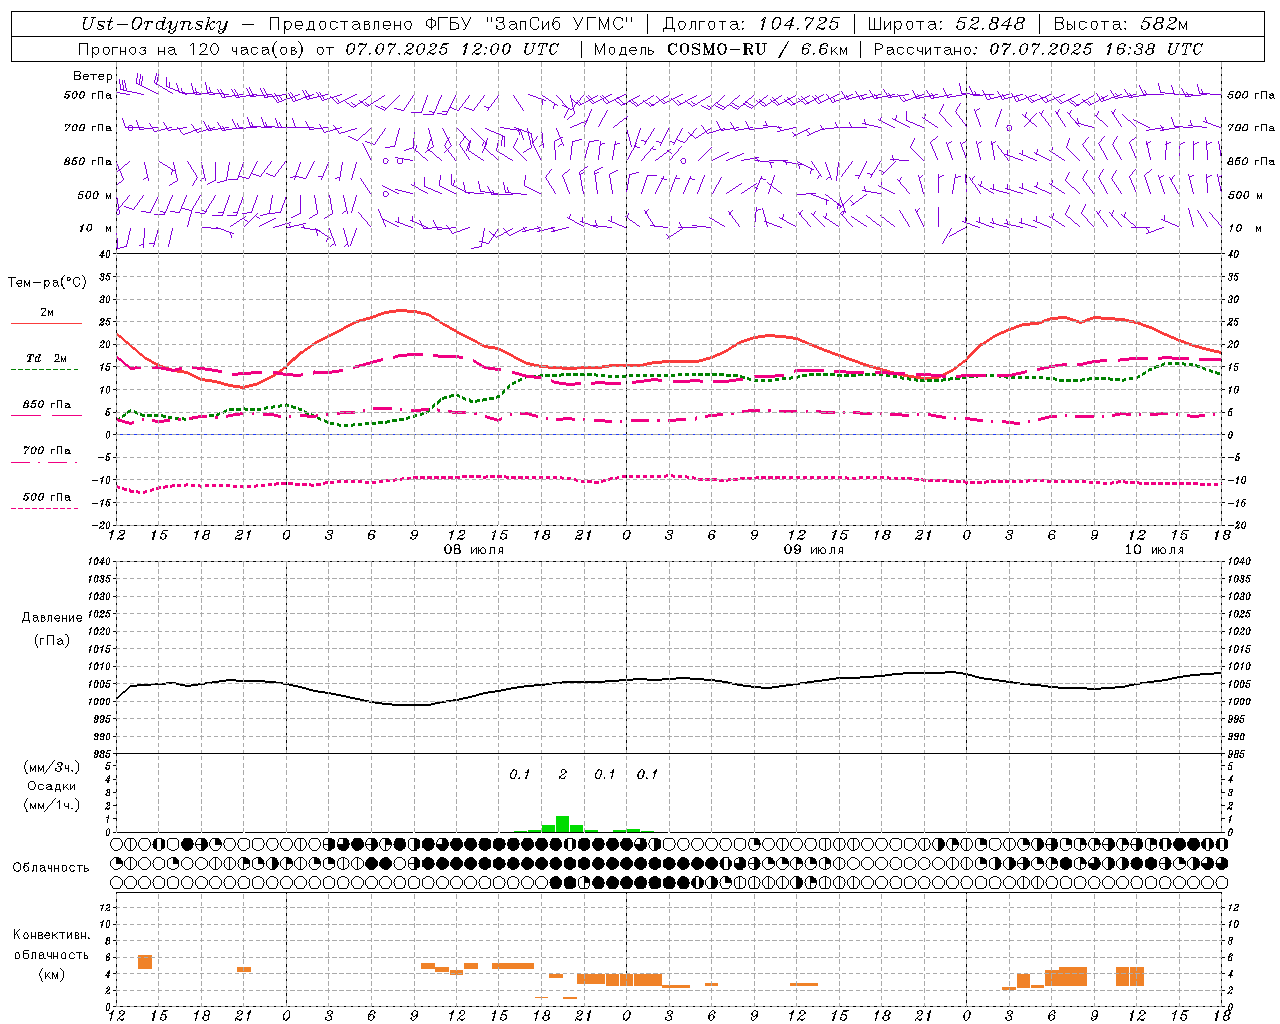Click the Осадки precipitation label

coord(51,786)
